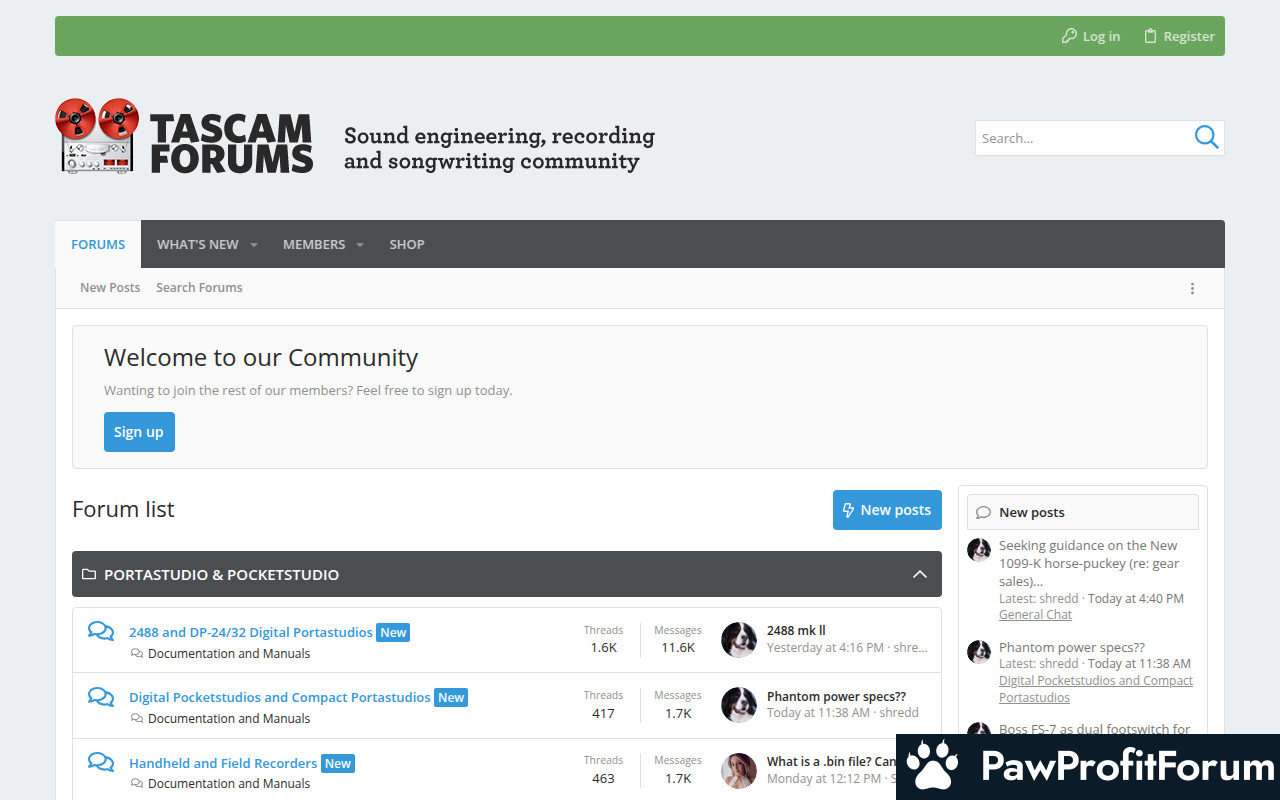Click the 1.6K threads count
Screen dimensions: 1280x800
[x=603, y=648]
